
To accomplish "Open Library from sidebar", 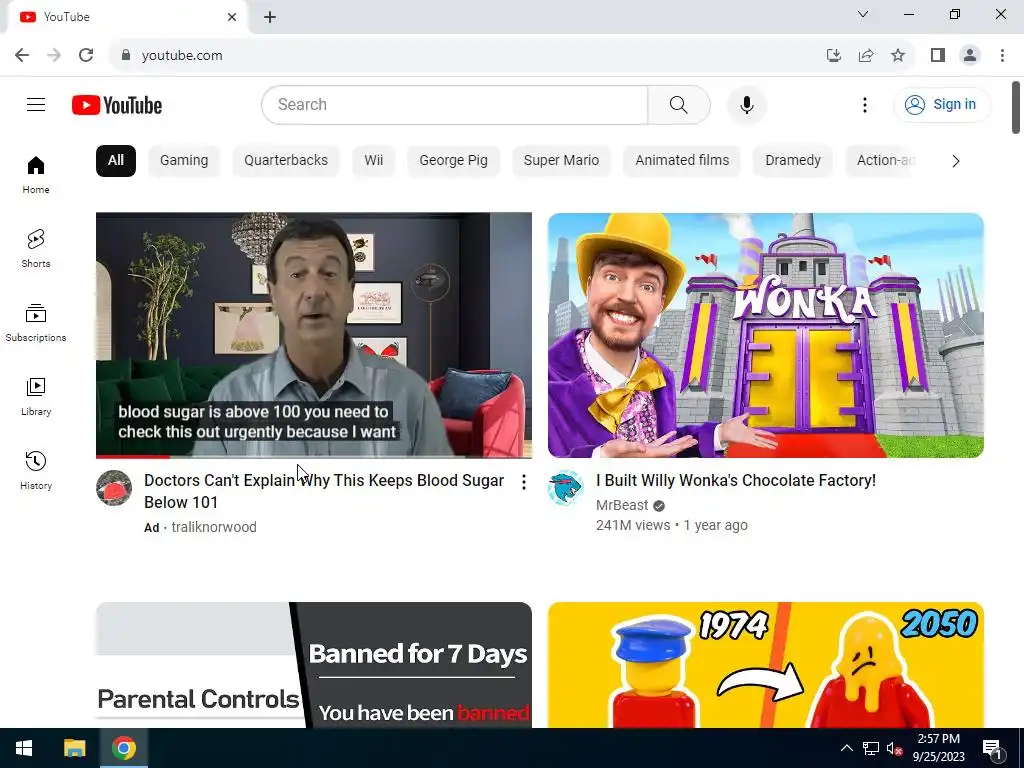I will click(x=36, y=396).
